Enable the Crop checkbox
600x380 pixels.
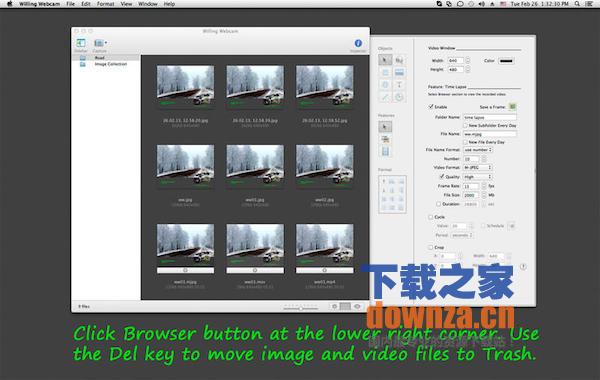tap(430, 247)
